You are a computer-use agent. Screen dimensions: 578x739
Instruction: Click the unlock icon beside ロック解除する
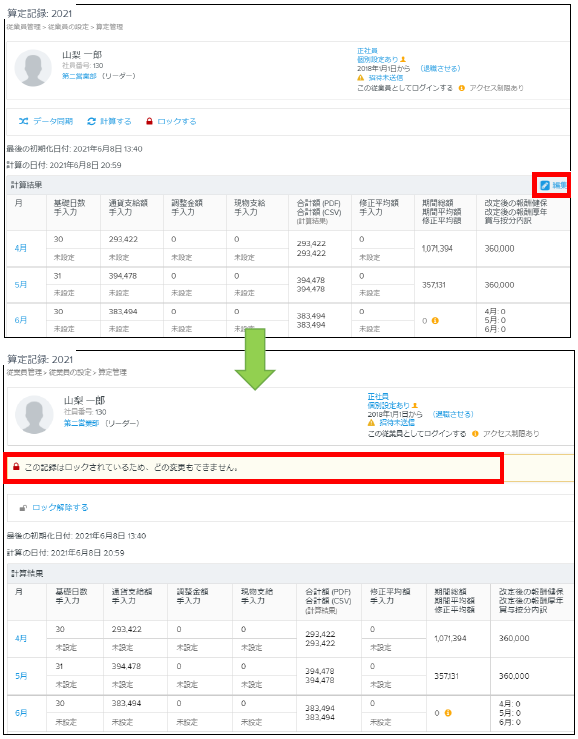pyautogui.click(x=23, y=508)
